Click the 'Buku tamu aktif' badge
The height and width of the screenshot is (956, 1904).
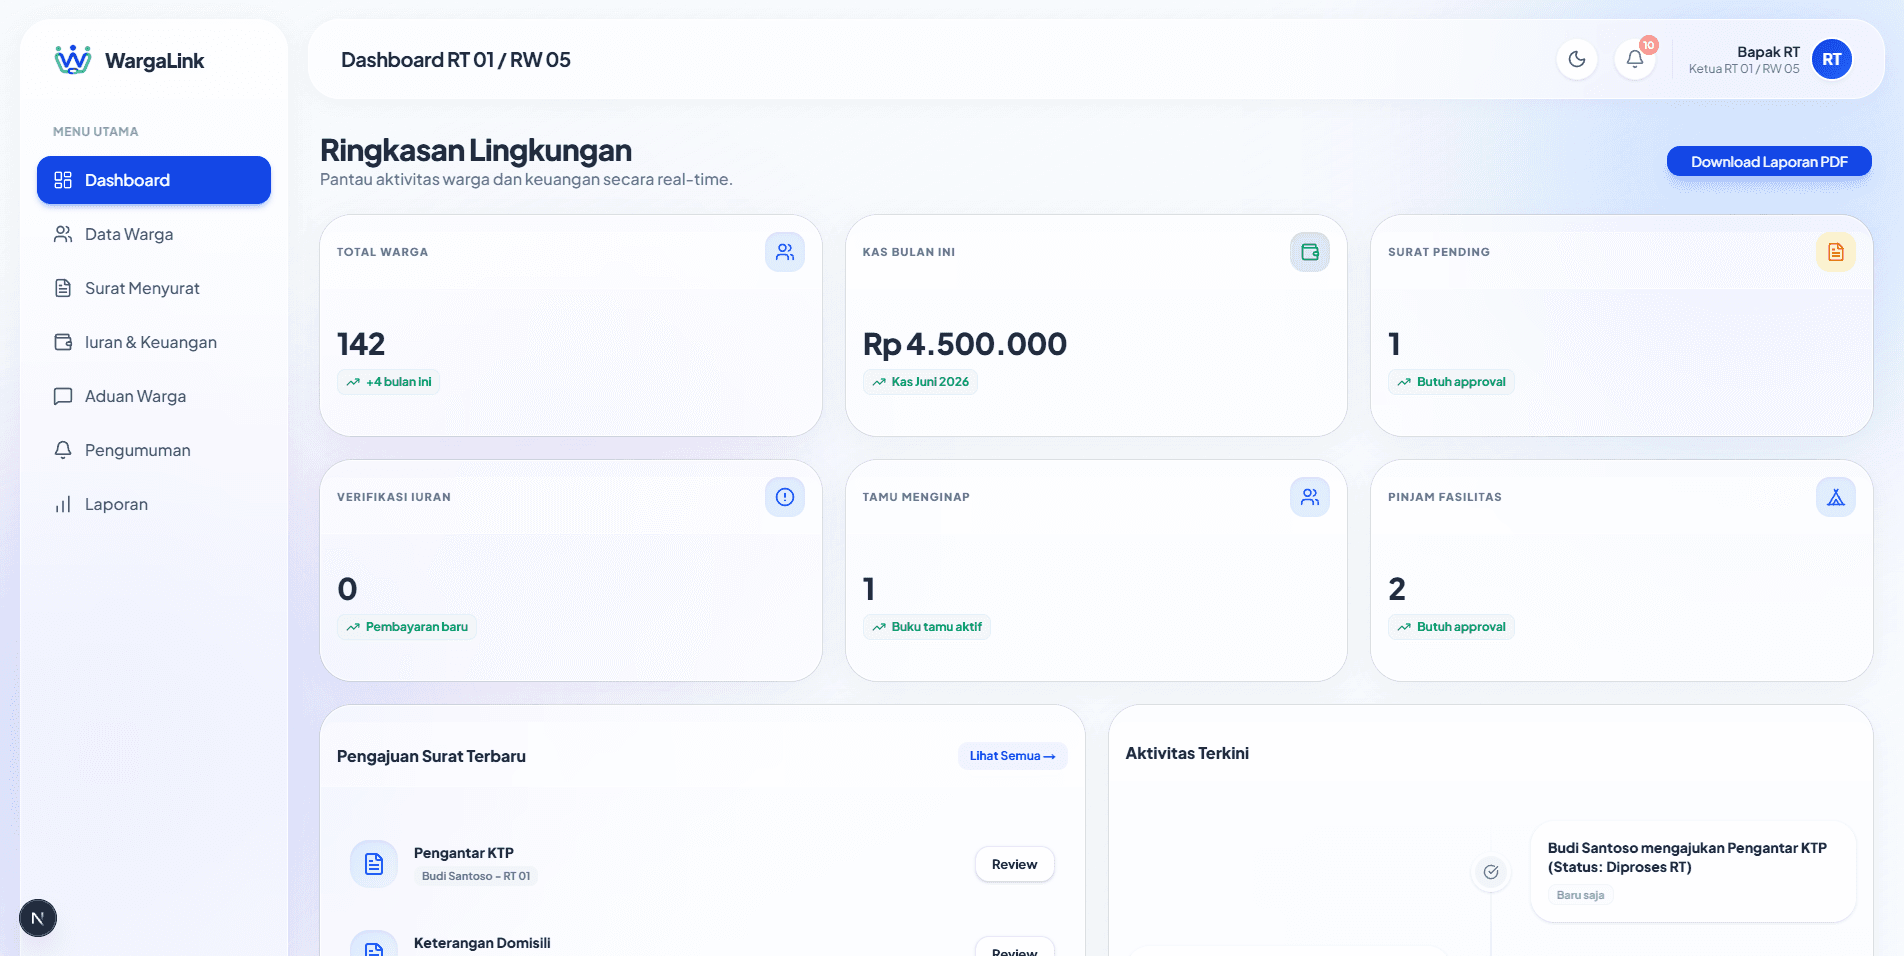(x=926, y=627)
